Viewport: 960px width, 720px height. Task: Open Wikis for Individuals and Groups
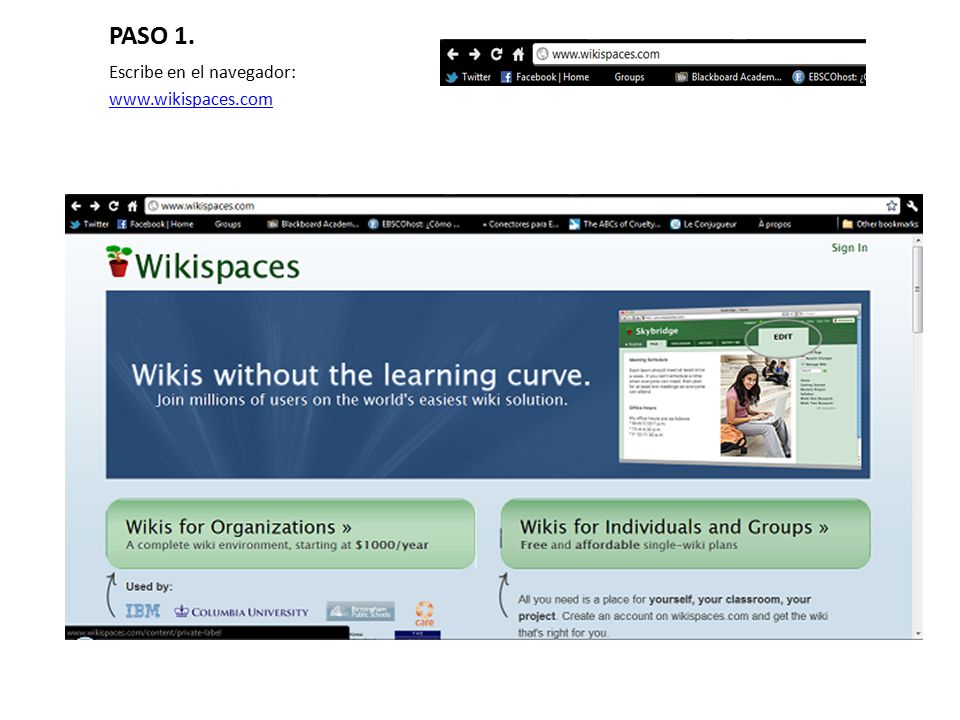click(x=685, y=534)
